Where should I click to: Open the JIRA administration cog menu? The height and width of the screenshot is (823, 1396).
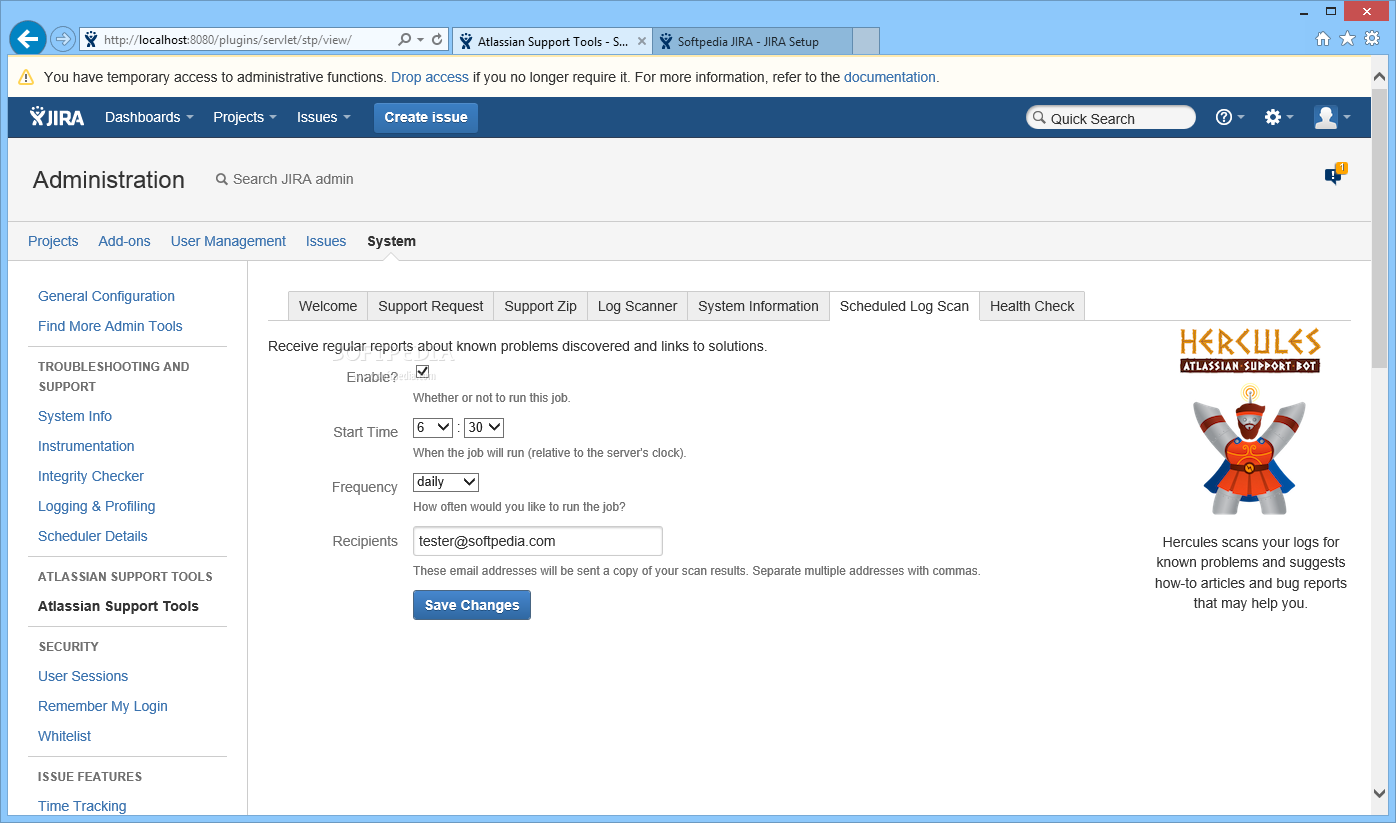1279,117
